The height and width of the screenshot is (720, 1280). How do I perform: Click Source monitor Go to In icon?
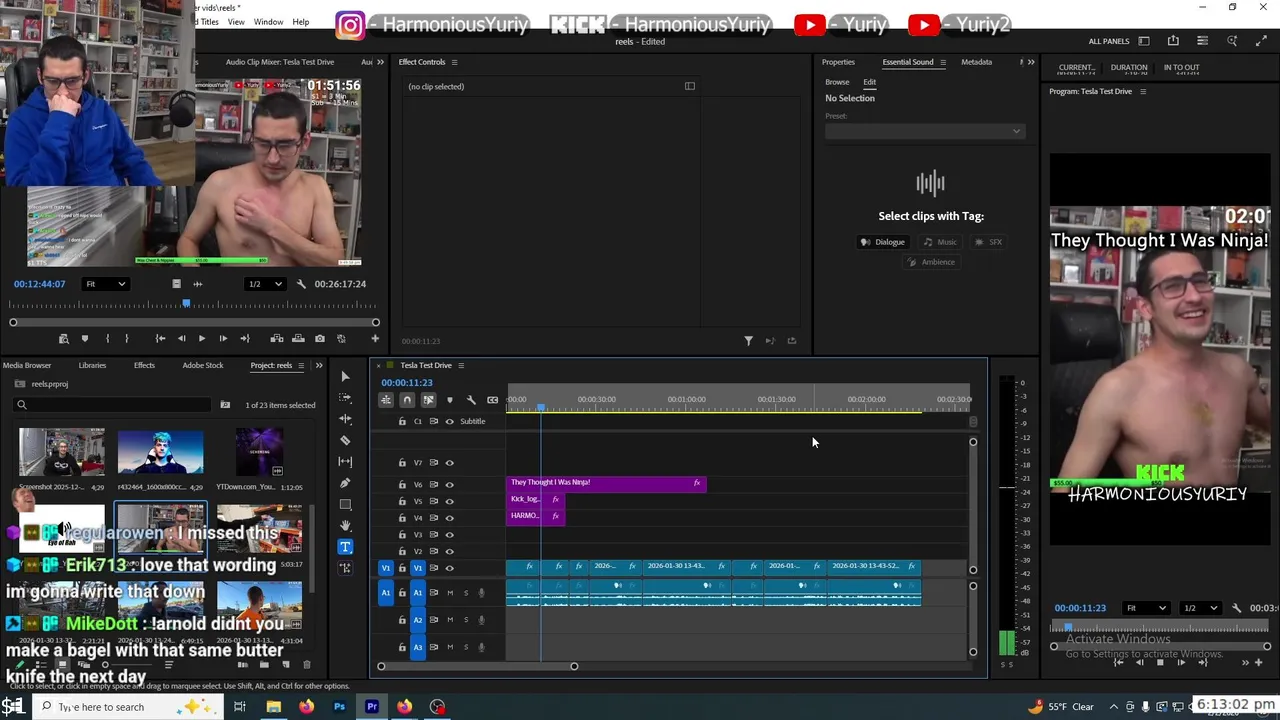coord(160,339)
